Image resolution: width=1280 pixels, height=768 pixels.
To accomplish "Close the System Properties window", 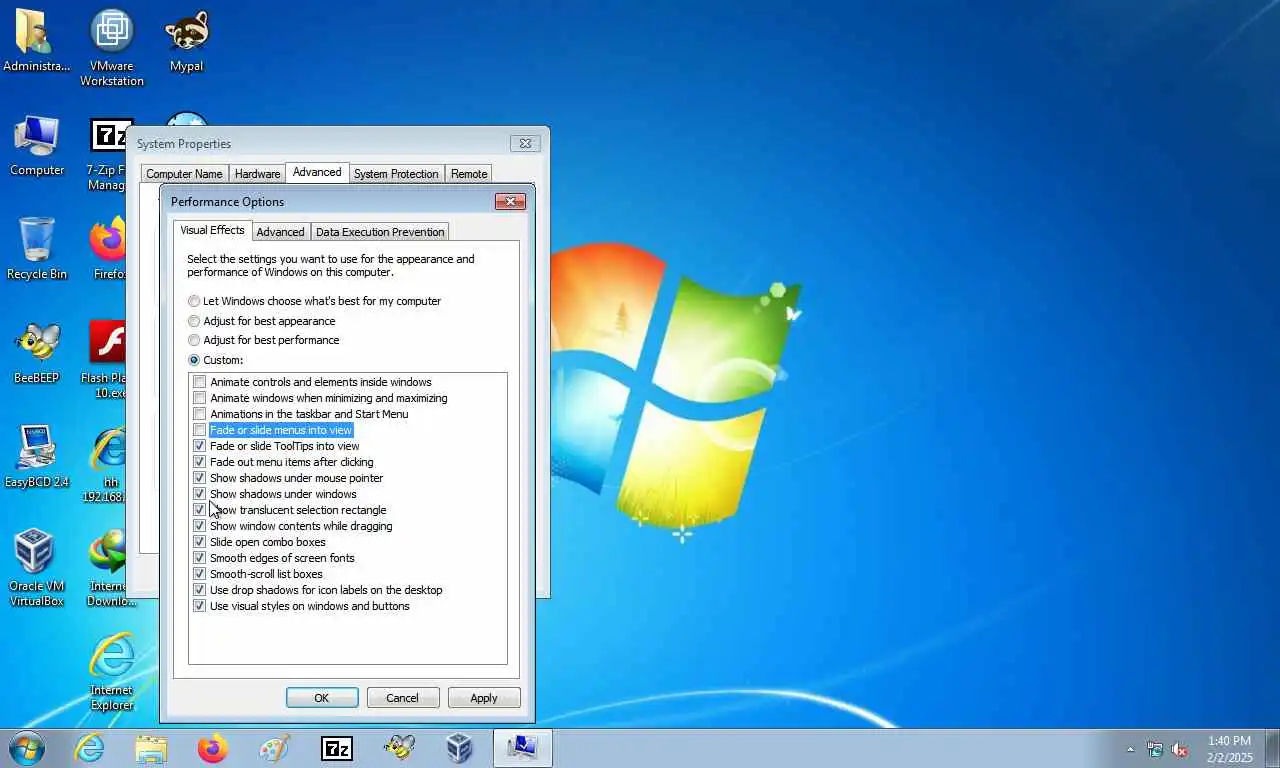I will pos(525,144).
